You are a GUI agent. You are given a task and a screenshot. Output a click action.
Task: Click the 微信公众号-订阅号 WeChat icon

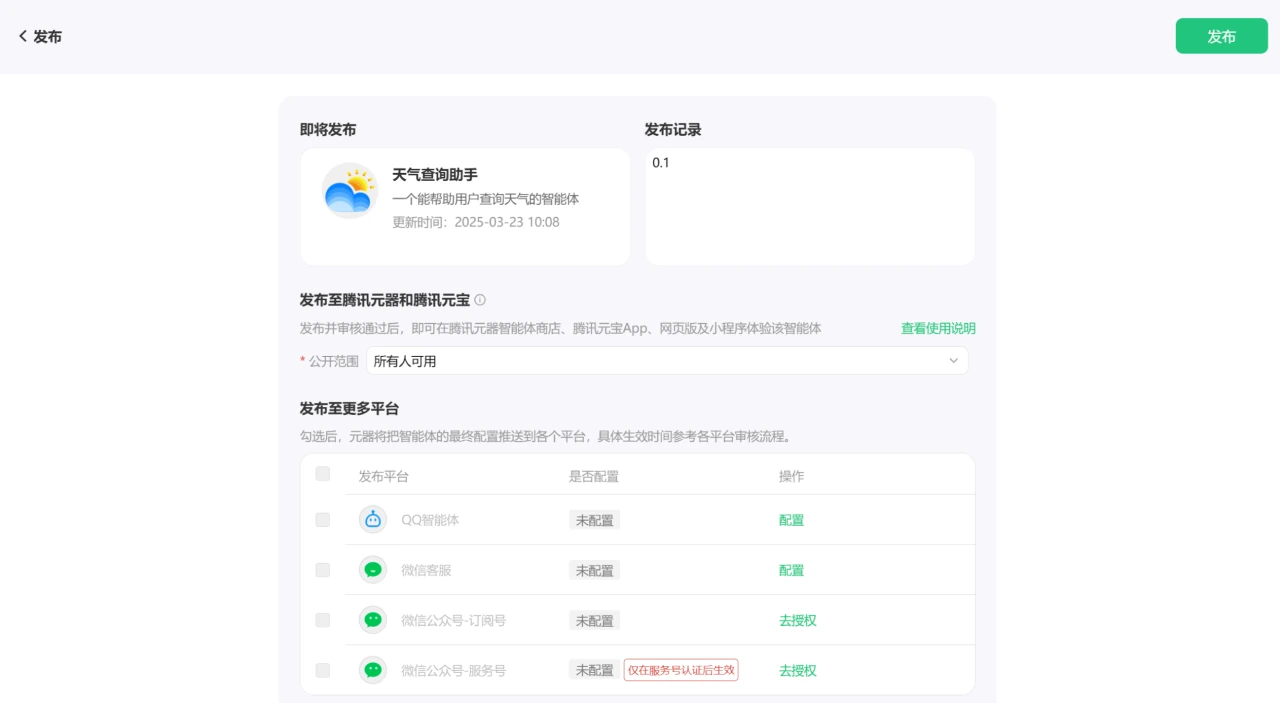[373, 620]
